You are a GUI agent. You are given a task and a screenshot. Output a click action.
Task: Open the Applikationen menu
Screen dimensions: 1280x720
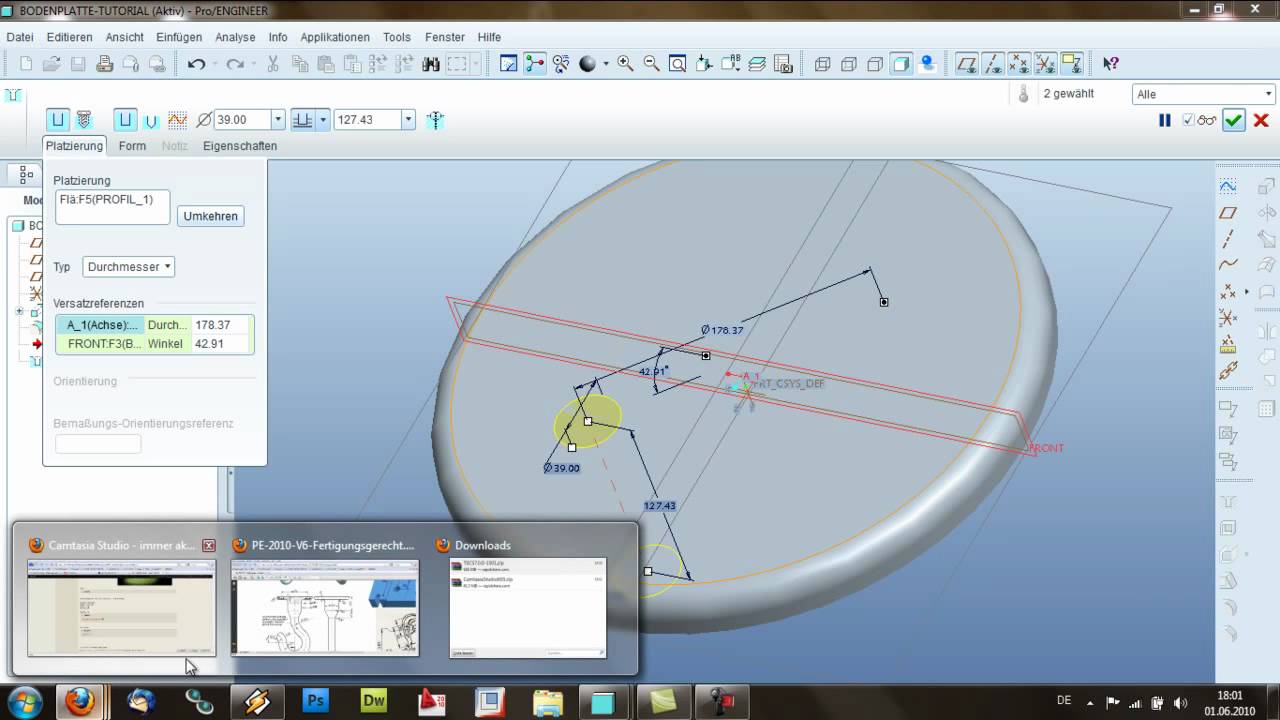(335, 37)
